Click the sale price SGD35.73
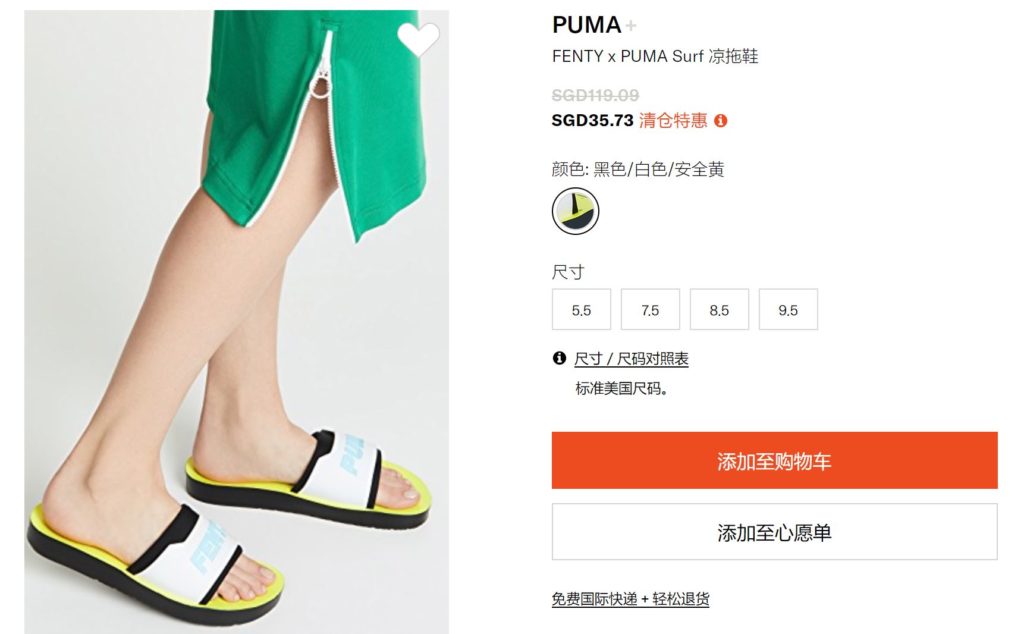Viewport: 1024px width, 634px height. click(x=592, y=121)
